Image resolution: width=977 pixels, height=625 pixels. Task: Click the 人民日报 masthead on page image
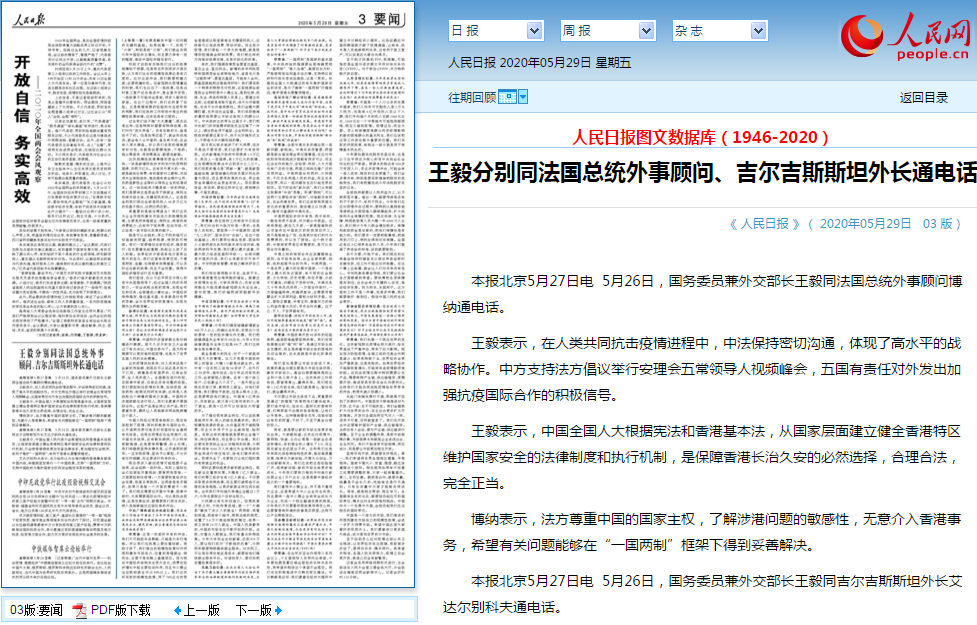coord(29,20)
